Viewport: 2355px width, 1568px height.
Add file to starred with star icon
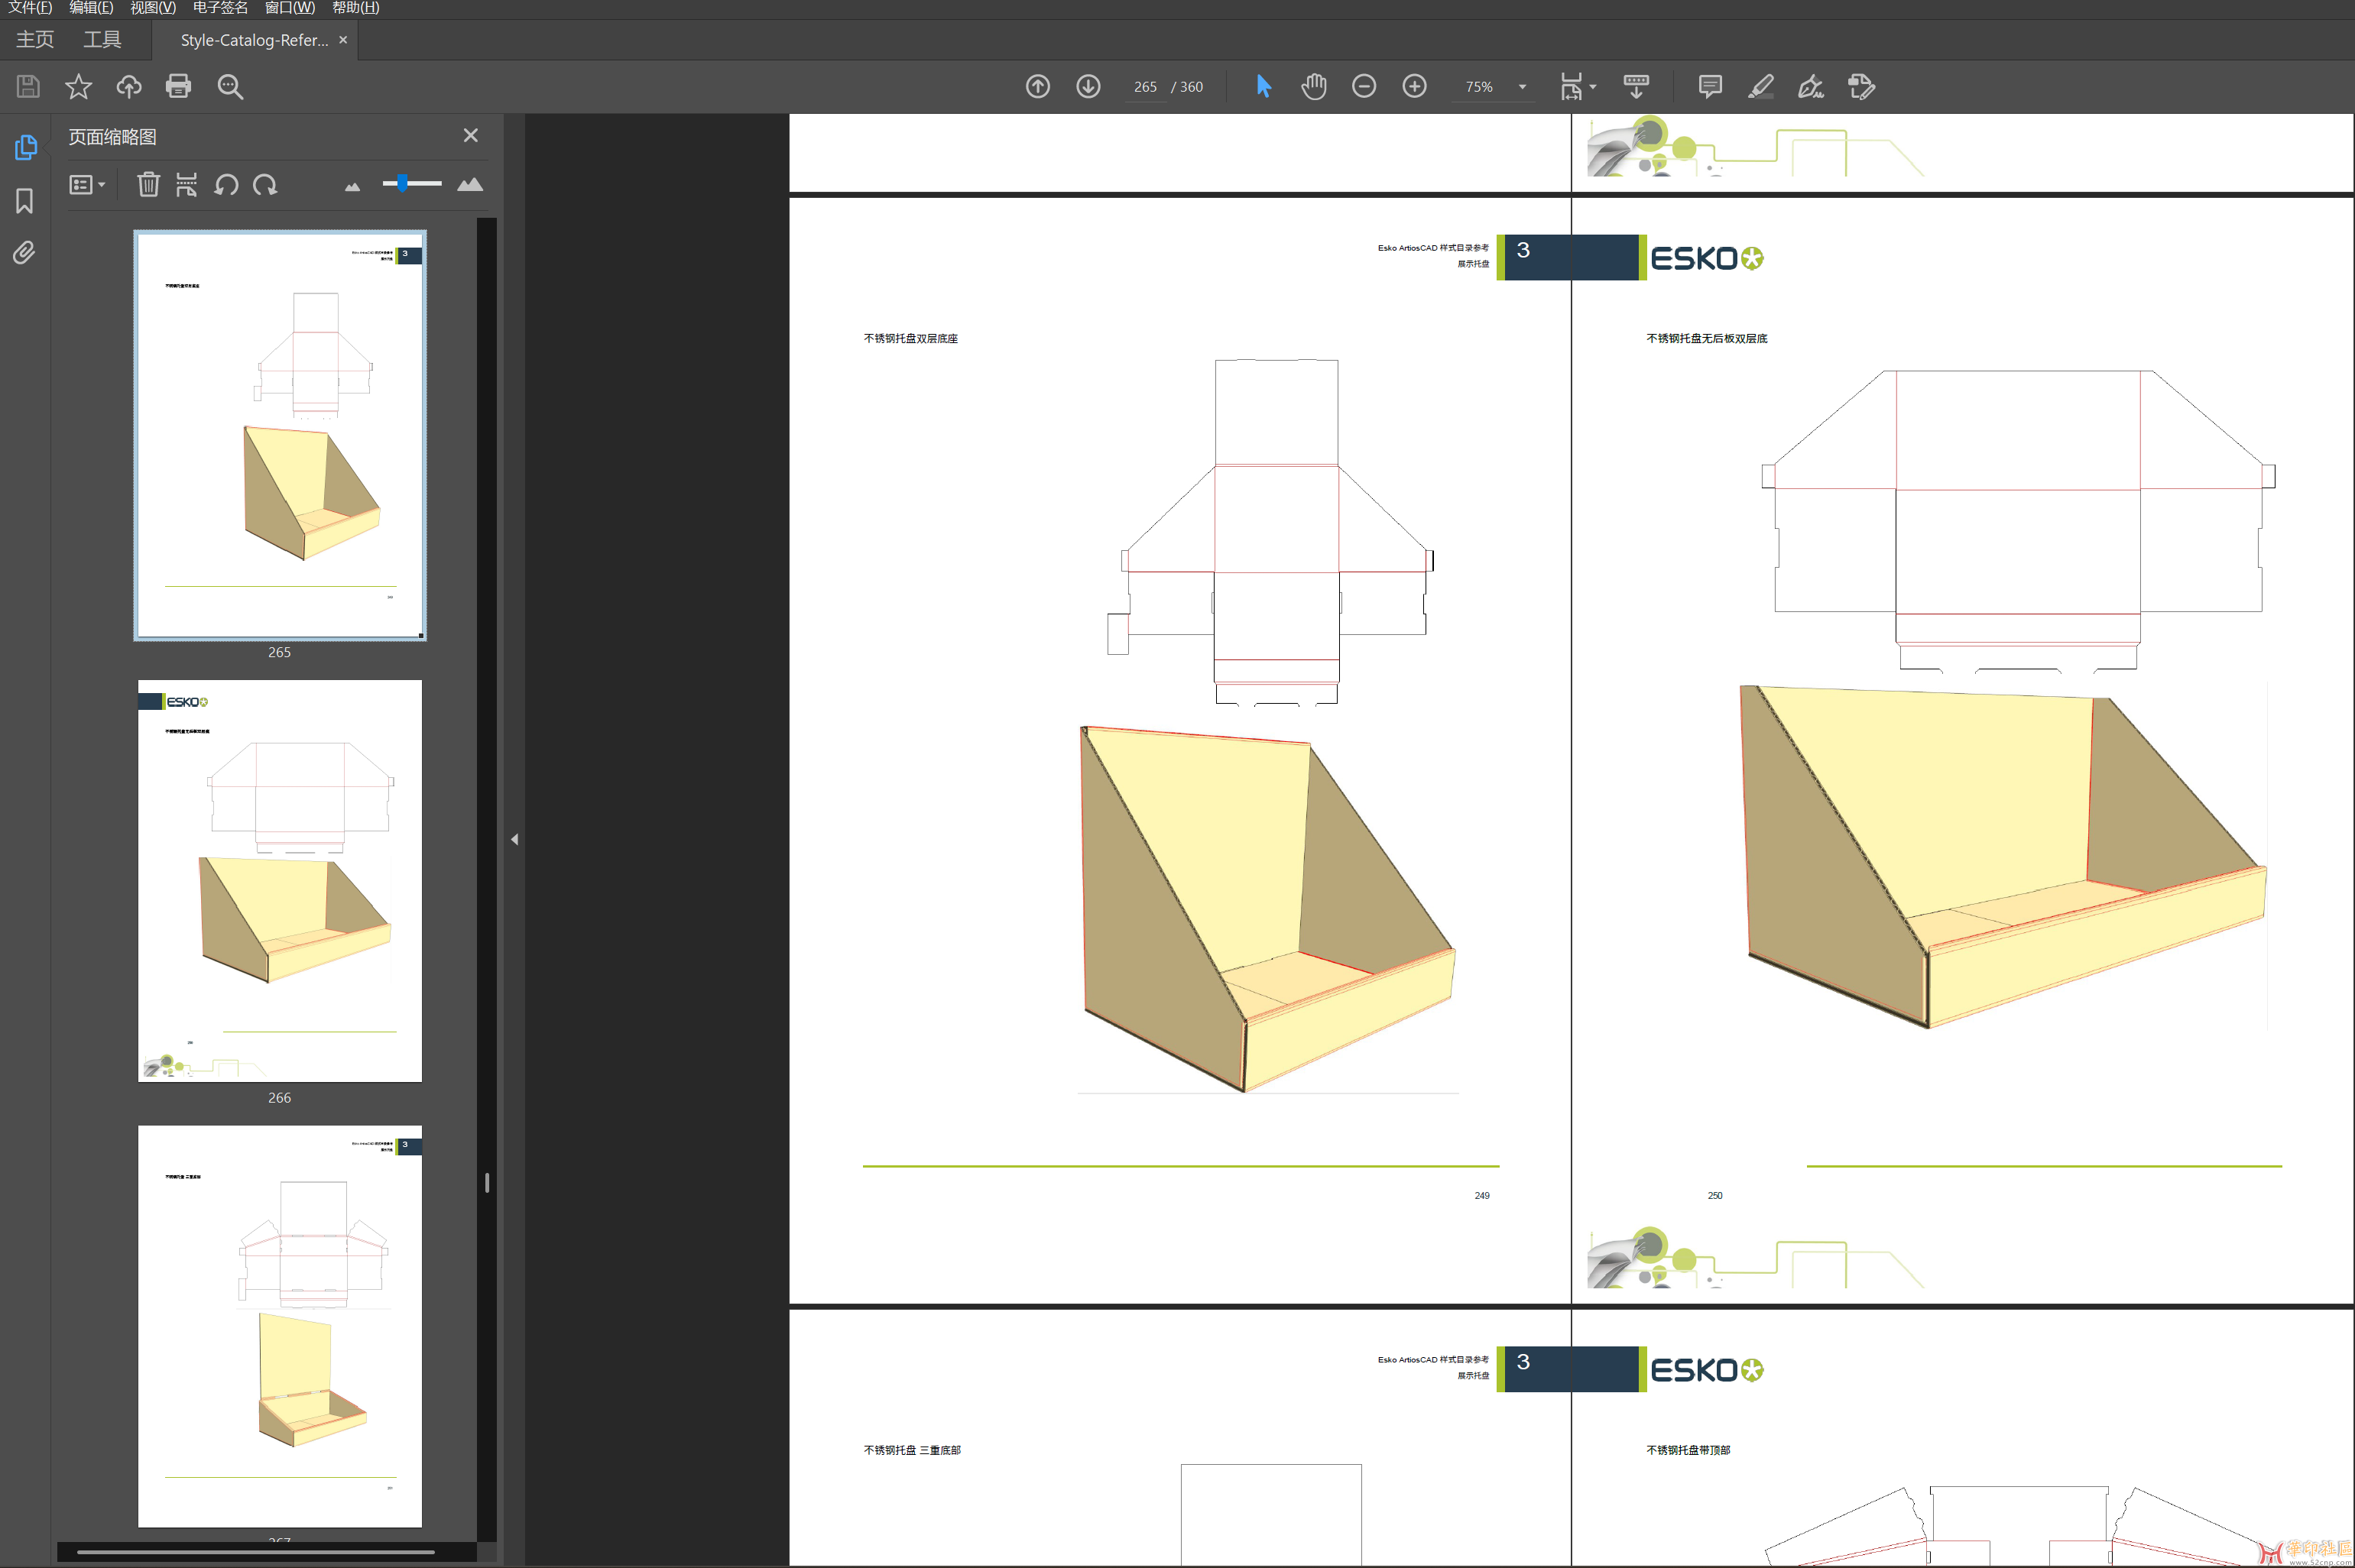[x=78, y=87]
